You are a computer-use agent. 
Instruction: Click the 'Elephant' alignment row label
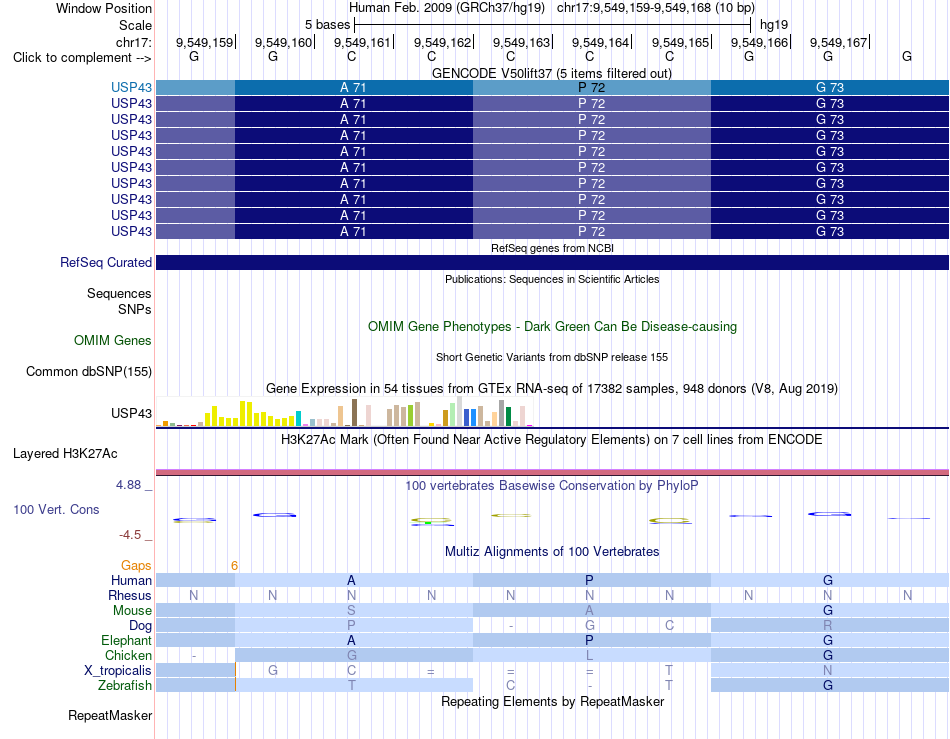[x=126, y=641]
